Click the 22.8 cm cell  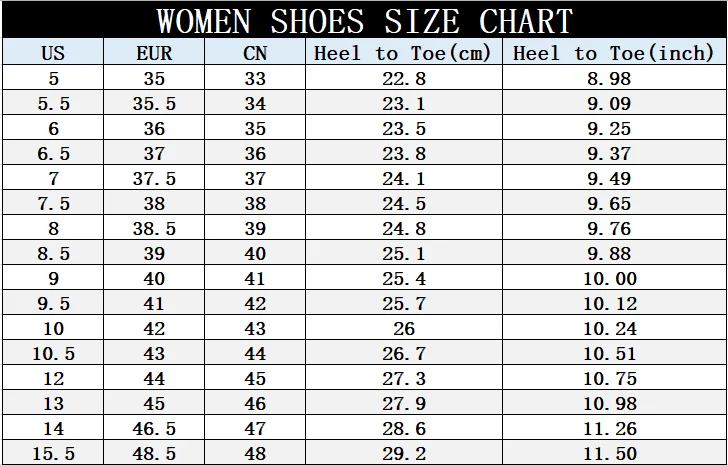coord(404,78)
